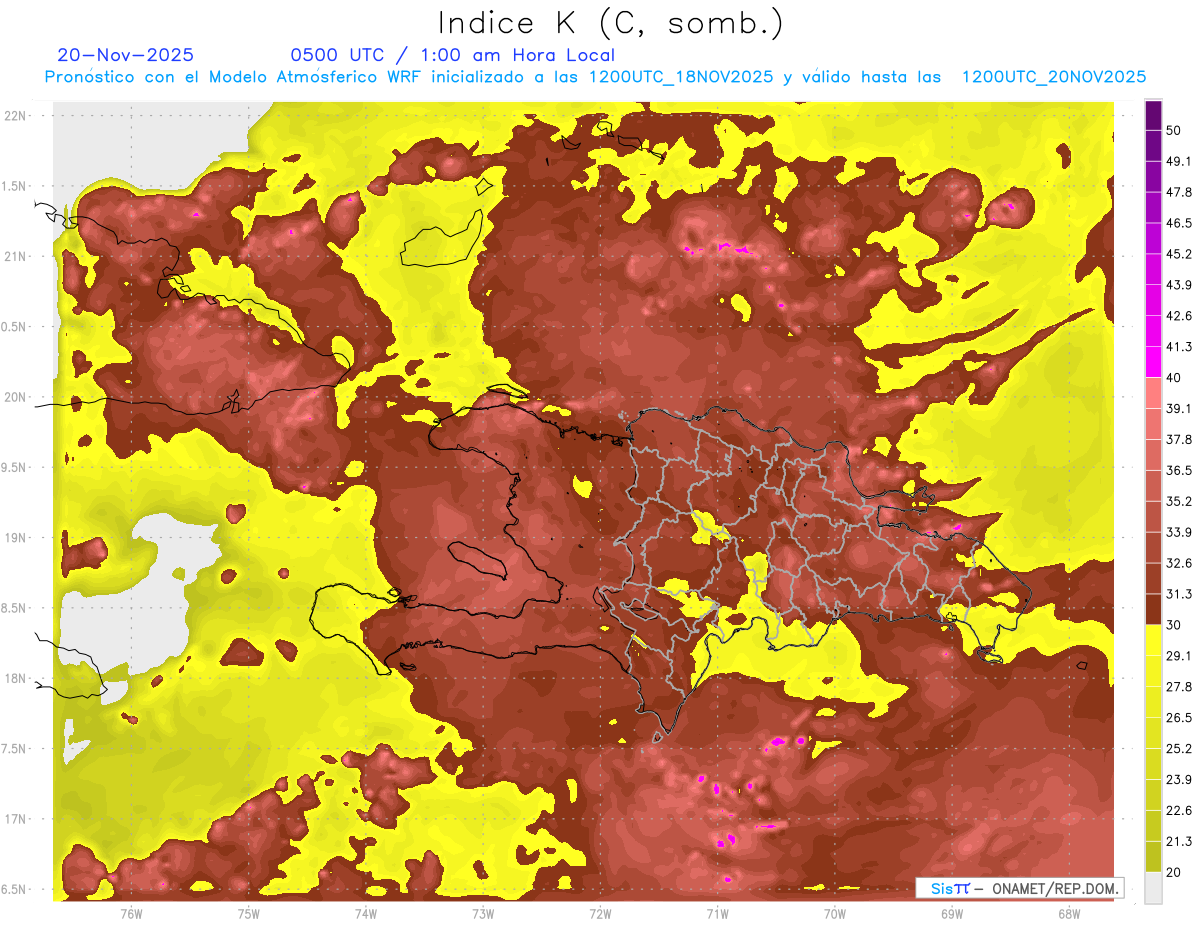Click the colorbar value '35.2'
This screenshot has height=927, width=1200.
click(1178, 501)
